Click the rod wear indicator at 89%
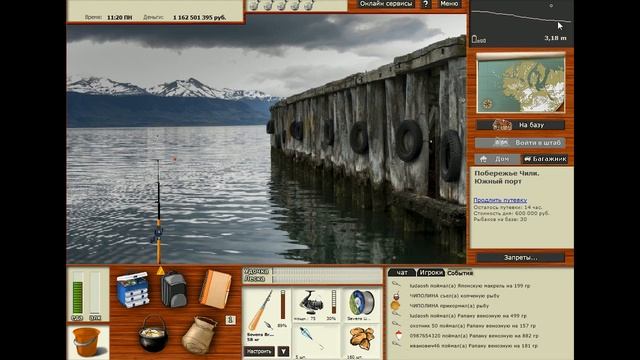Viewport: 640px width, 360px height. pyautogui.click(x=282, y=305)
